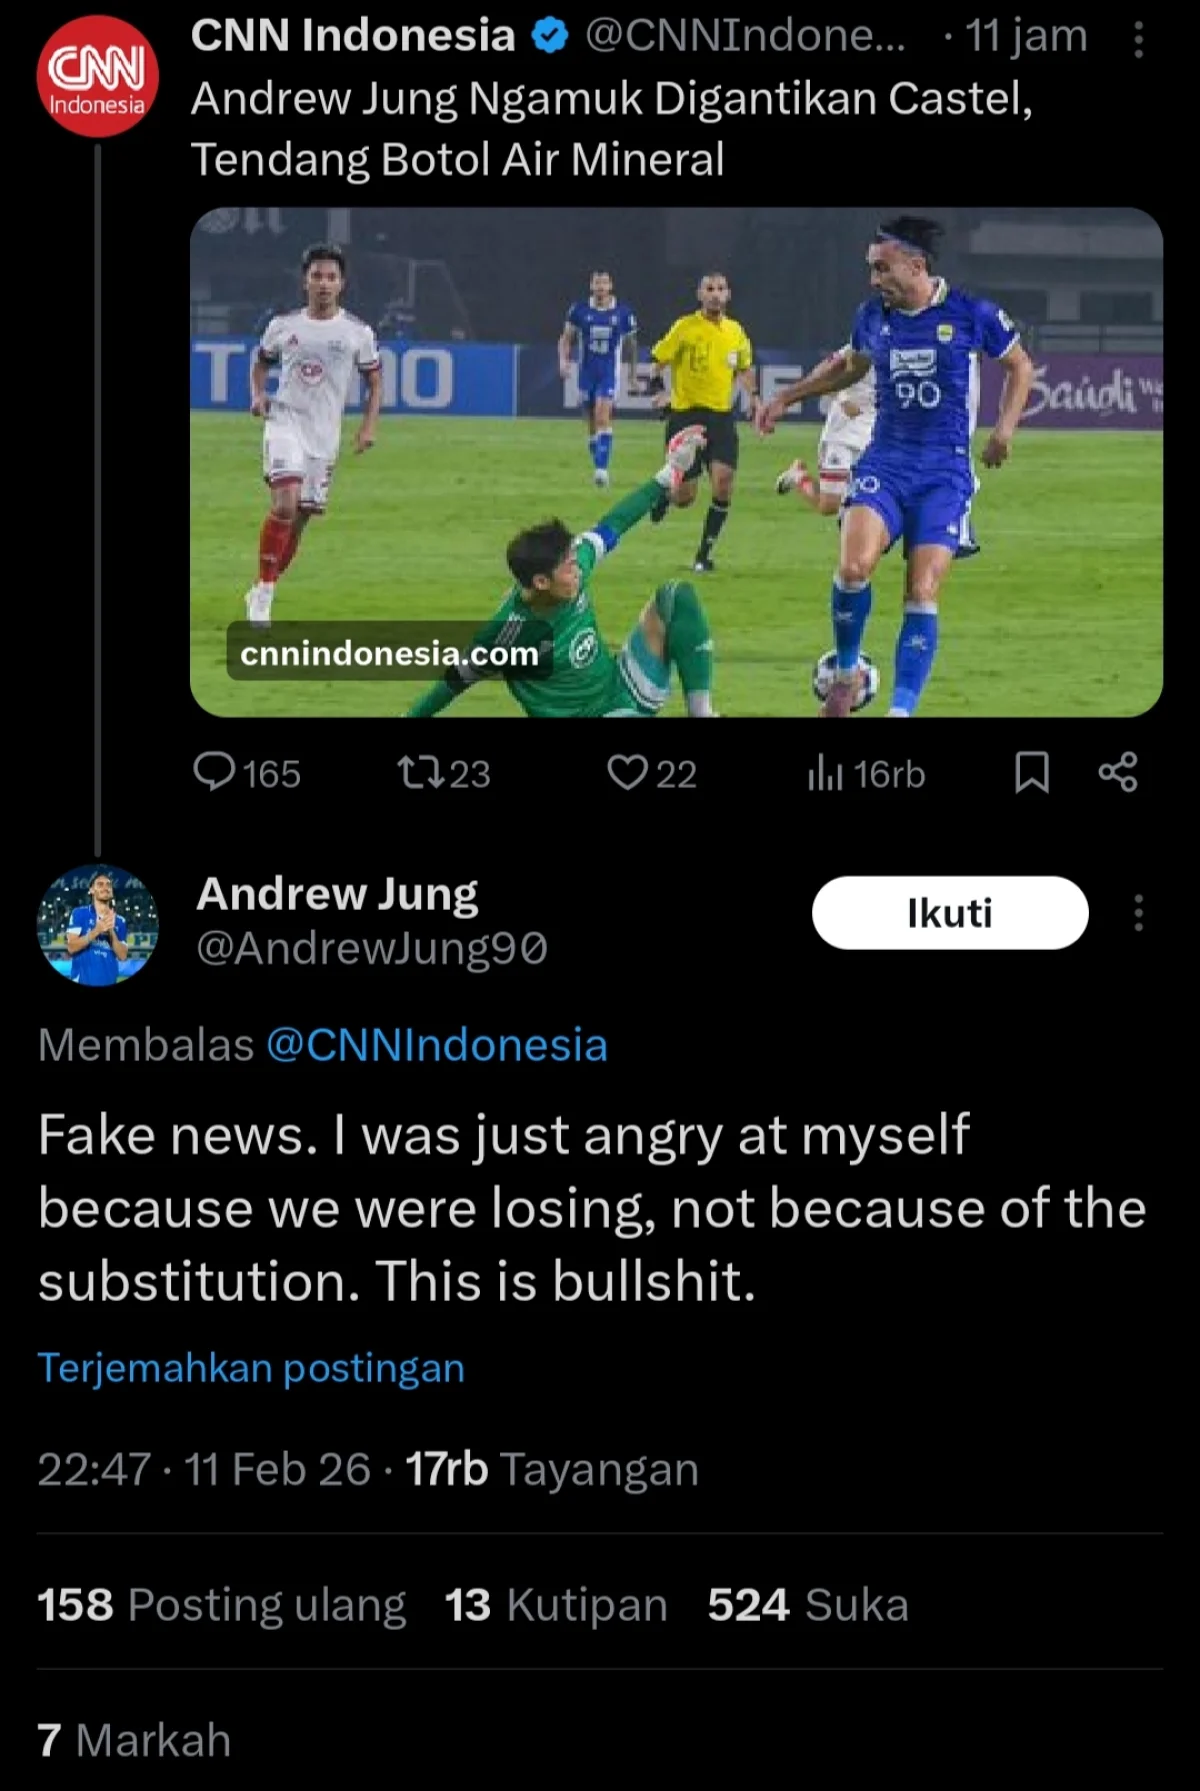Open Andrew Jung display name
This screenshot has height=1791, width=1200.
337,894
